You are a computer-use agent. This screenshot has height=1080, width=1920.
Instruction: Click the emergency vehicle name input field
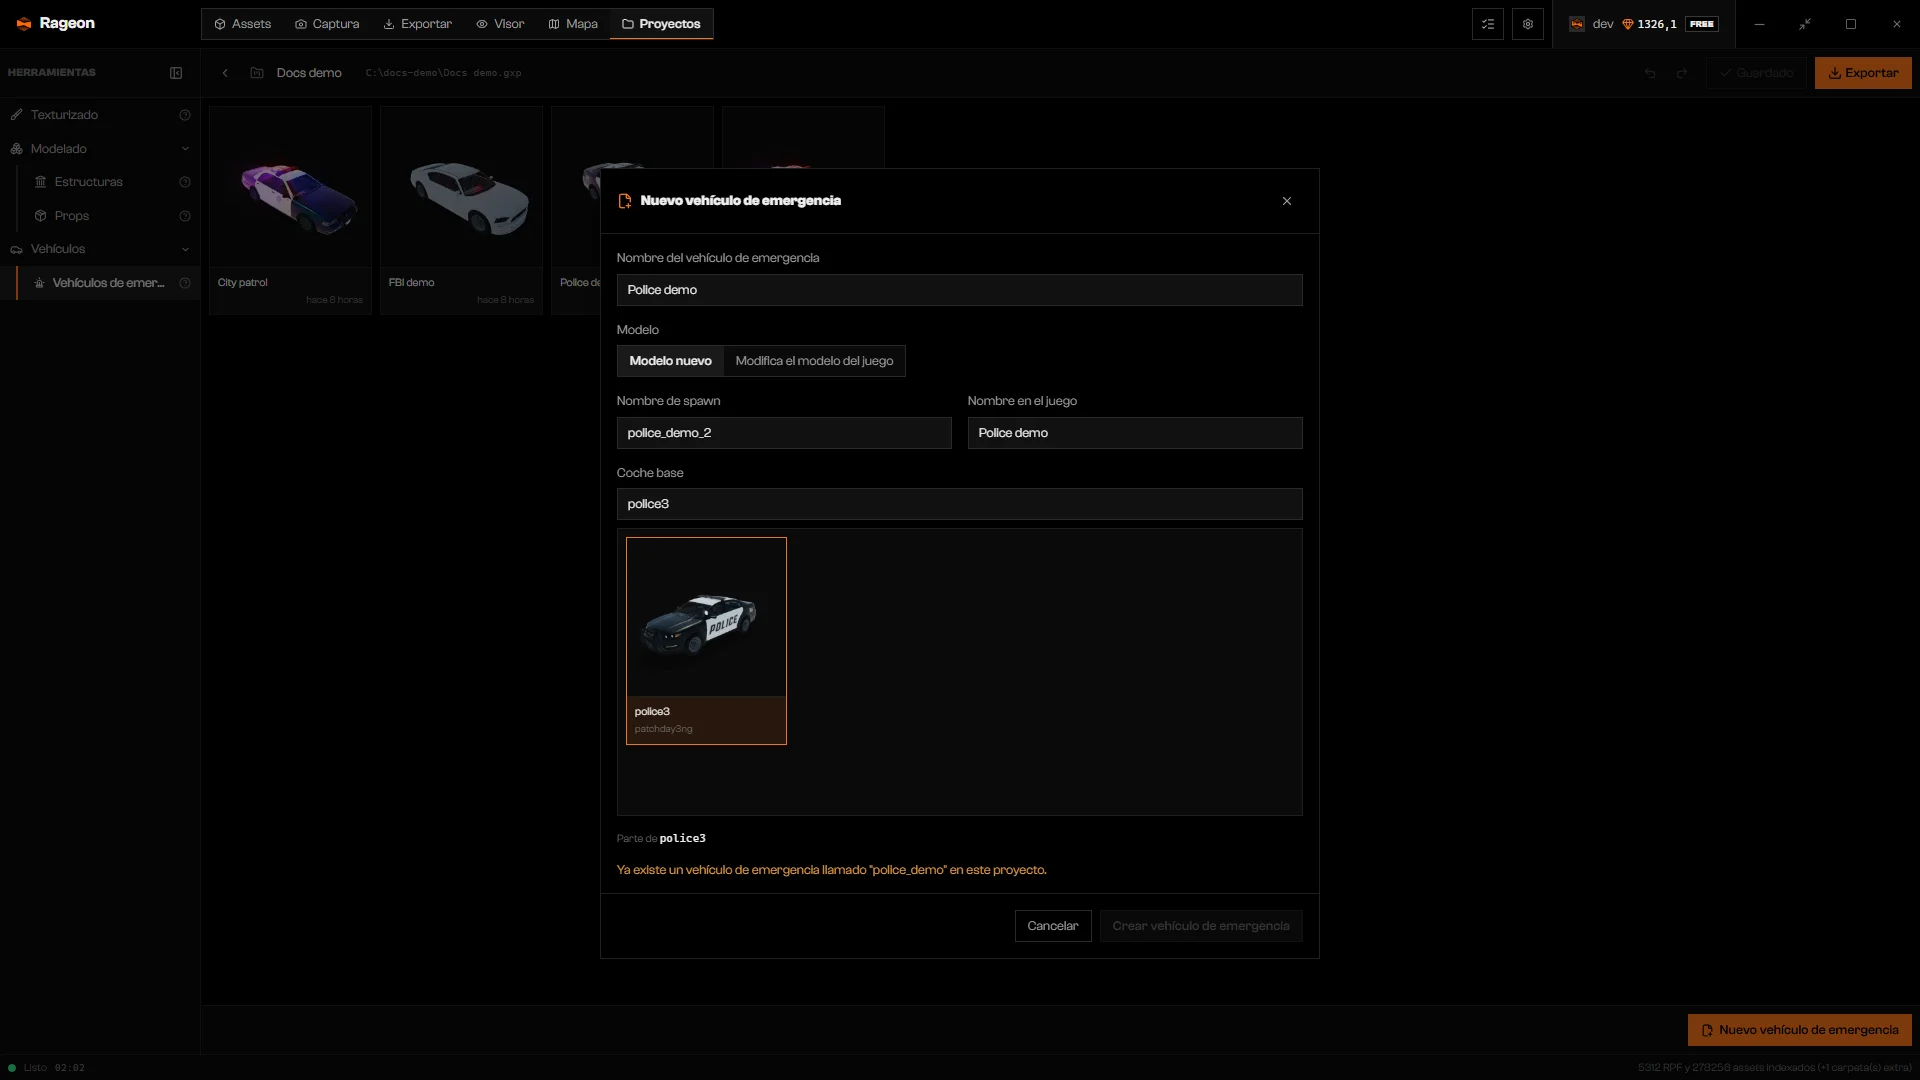959,290
